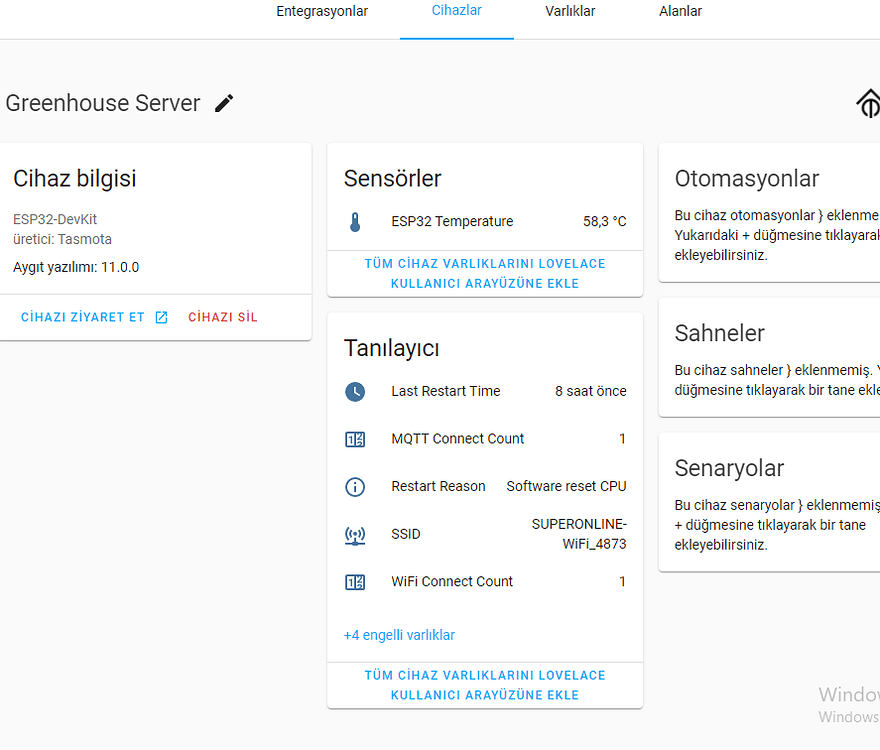
Task: Click the SUPERONLINE-WiFi_4873 value
Action: click(x=579, y=534)
